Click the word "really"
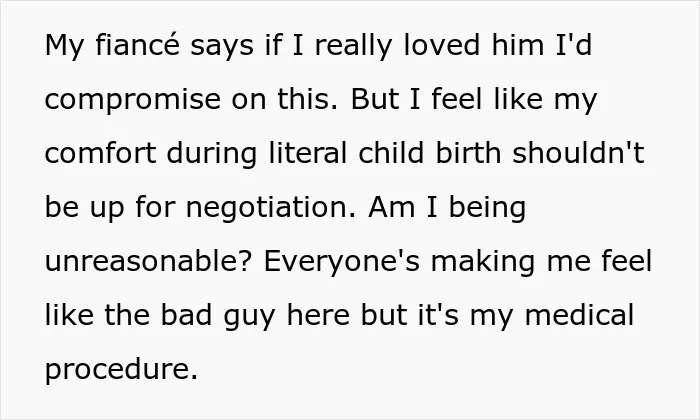 click(354, 45)
